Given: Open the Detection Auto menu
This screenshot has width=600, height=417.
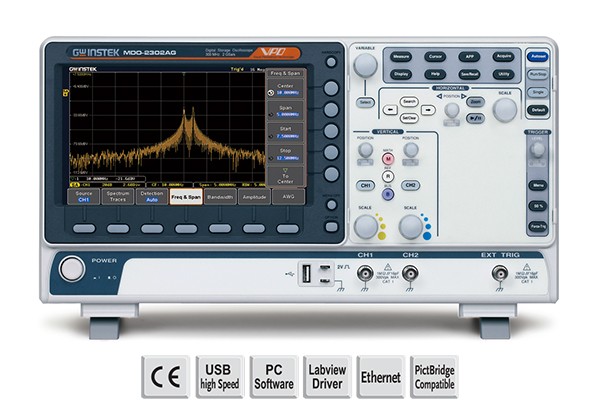Looking at the screenshot, I should [151, 198].
